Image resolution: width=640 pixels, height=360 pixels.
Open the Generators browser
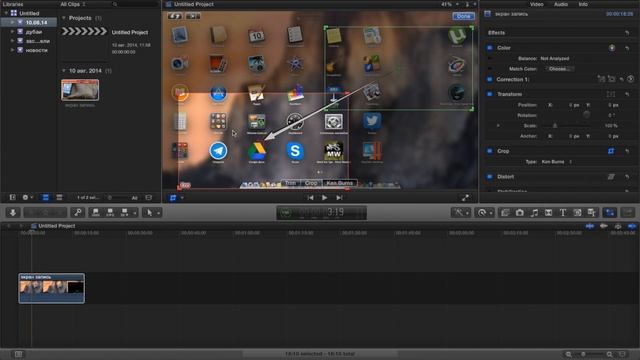(x=577, y=213)
